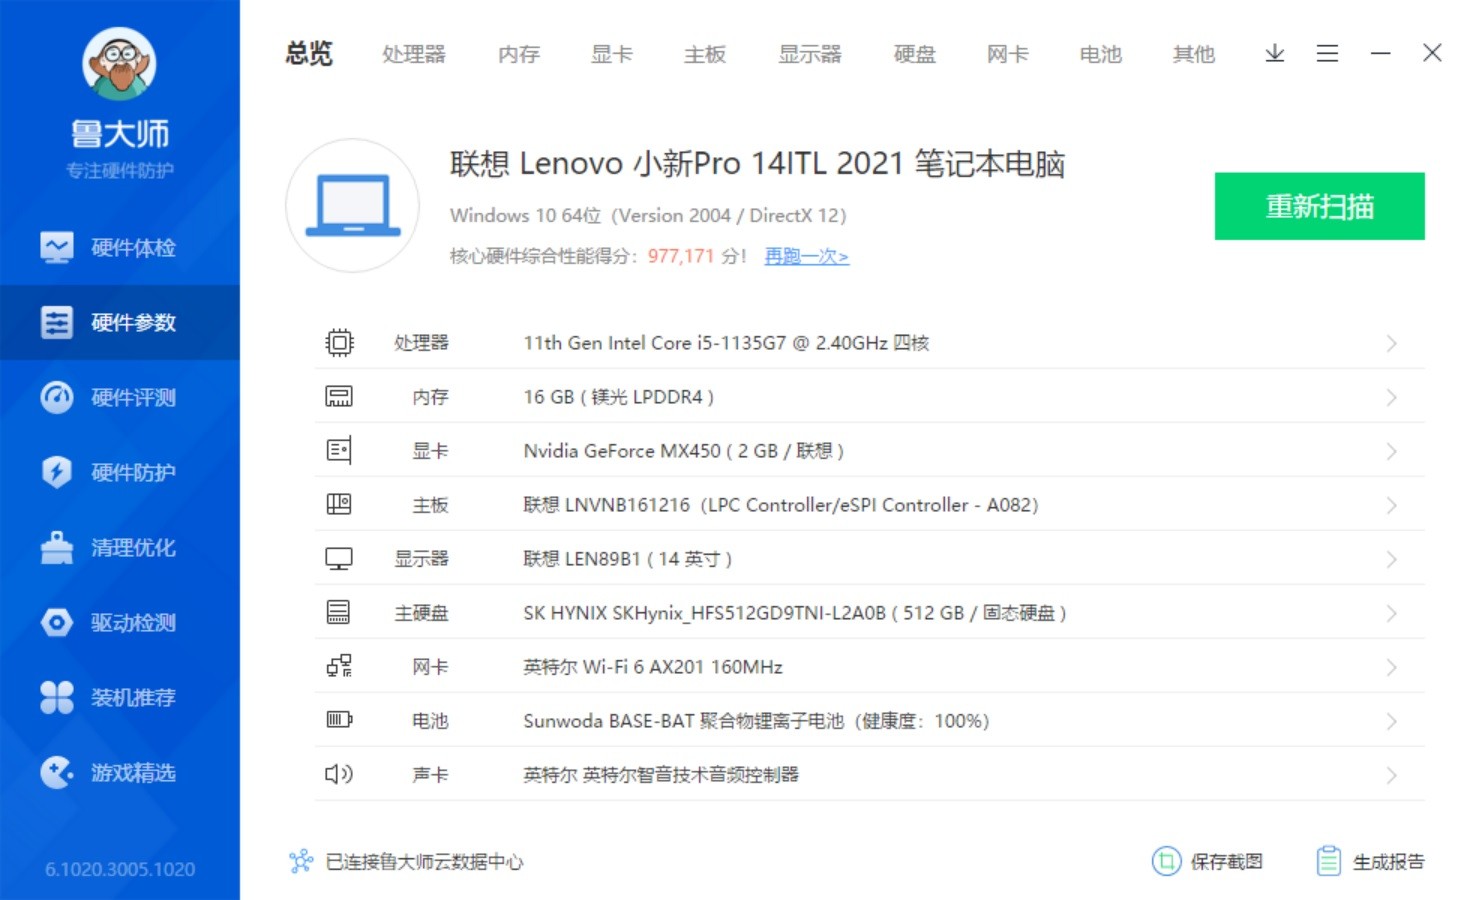1470x900 pixels.
Task: Click "已连接鲁大师云数据中心" status text
Action: pos(424,862)
